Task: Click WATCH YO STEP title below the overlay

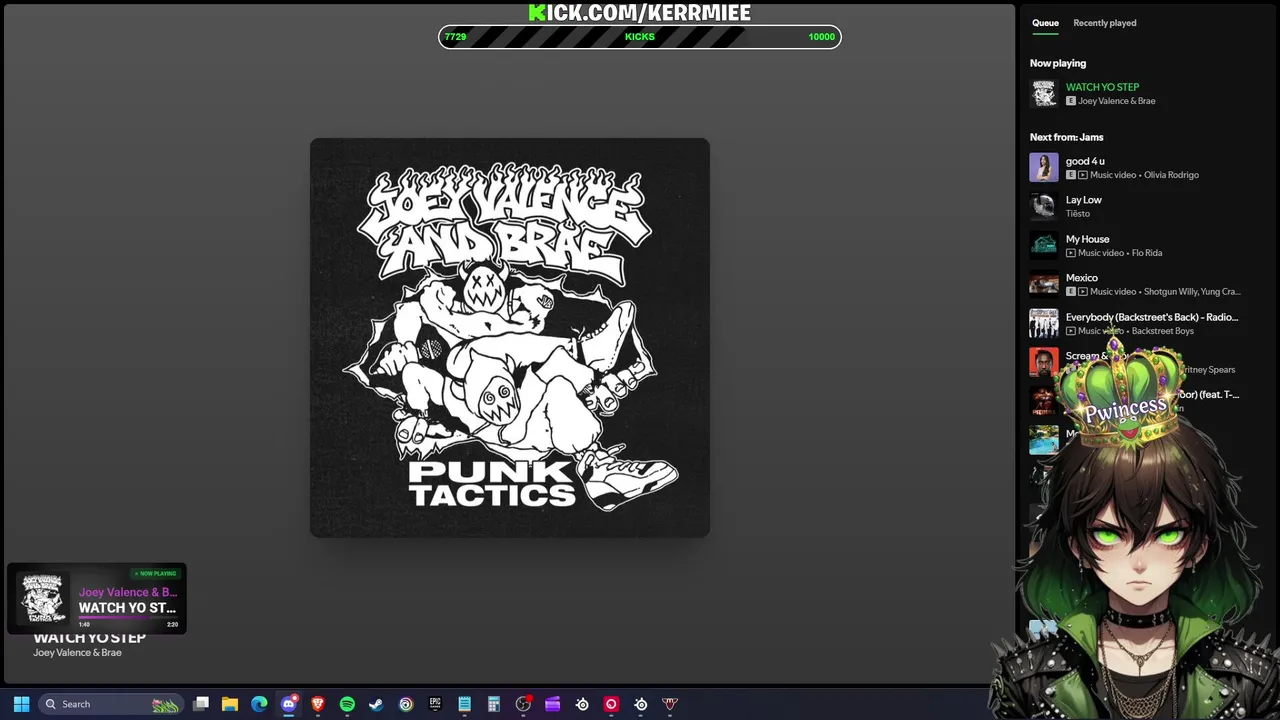Action: (x=89, y=638)
